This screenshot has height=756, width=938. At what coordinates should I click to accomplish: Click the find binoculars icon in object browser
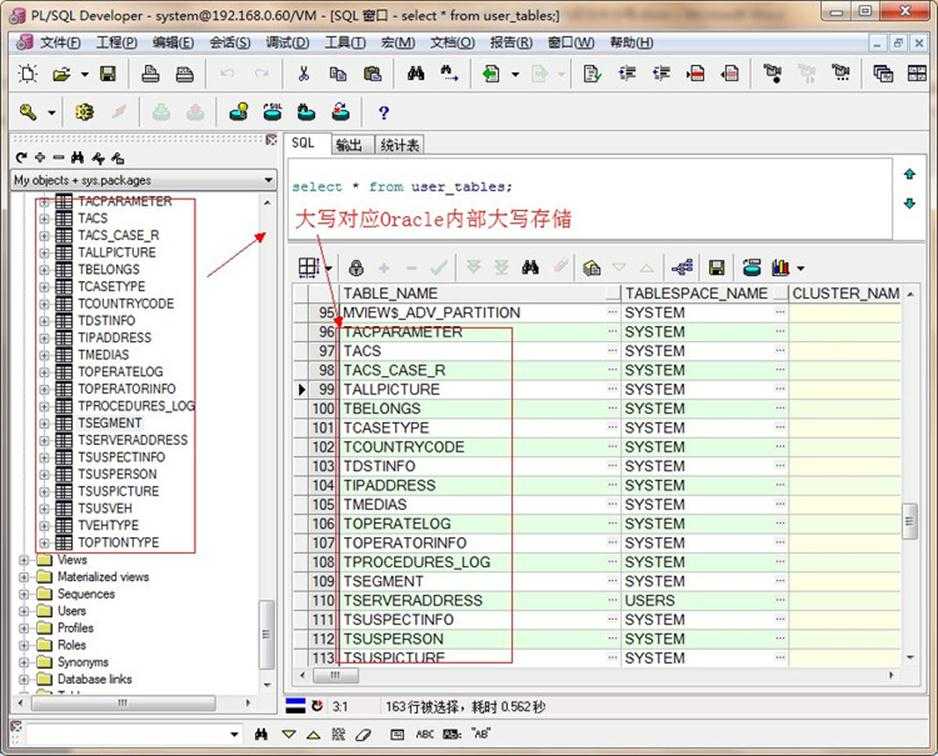coord(77,158)
